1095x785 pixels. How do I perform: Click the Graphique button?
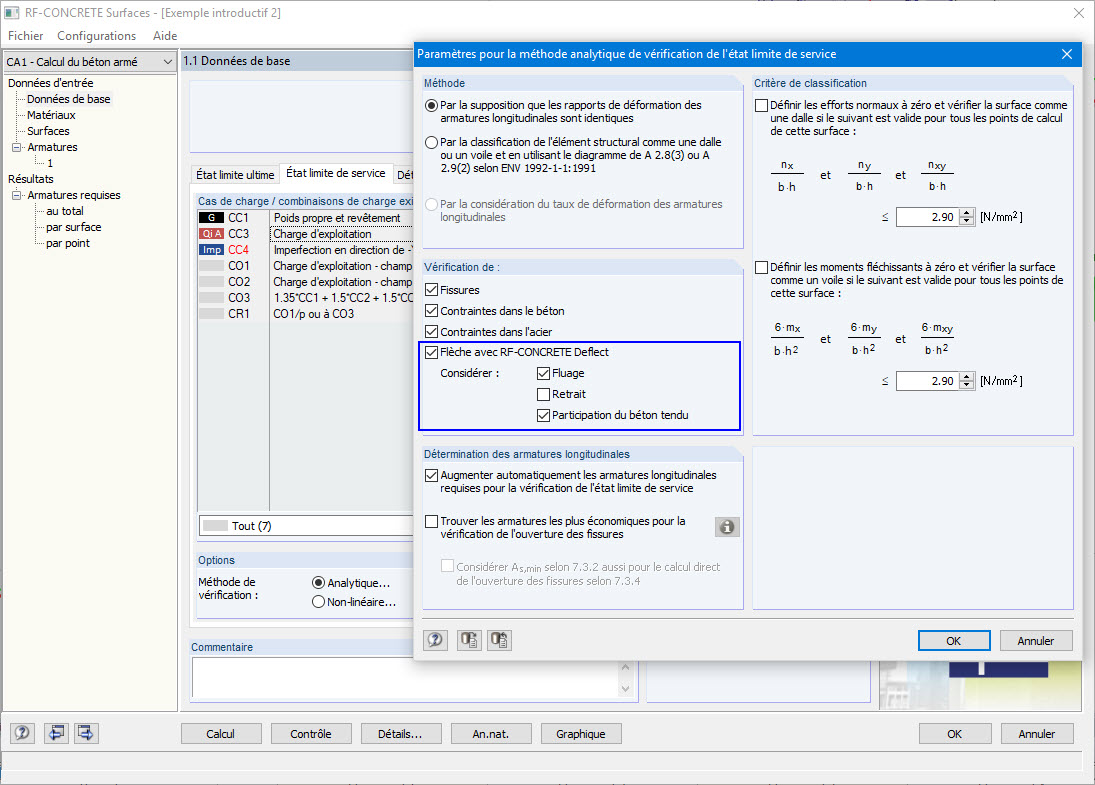[581, 734]
